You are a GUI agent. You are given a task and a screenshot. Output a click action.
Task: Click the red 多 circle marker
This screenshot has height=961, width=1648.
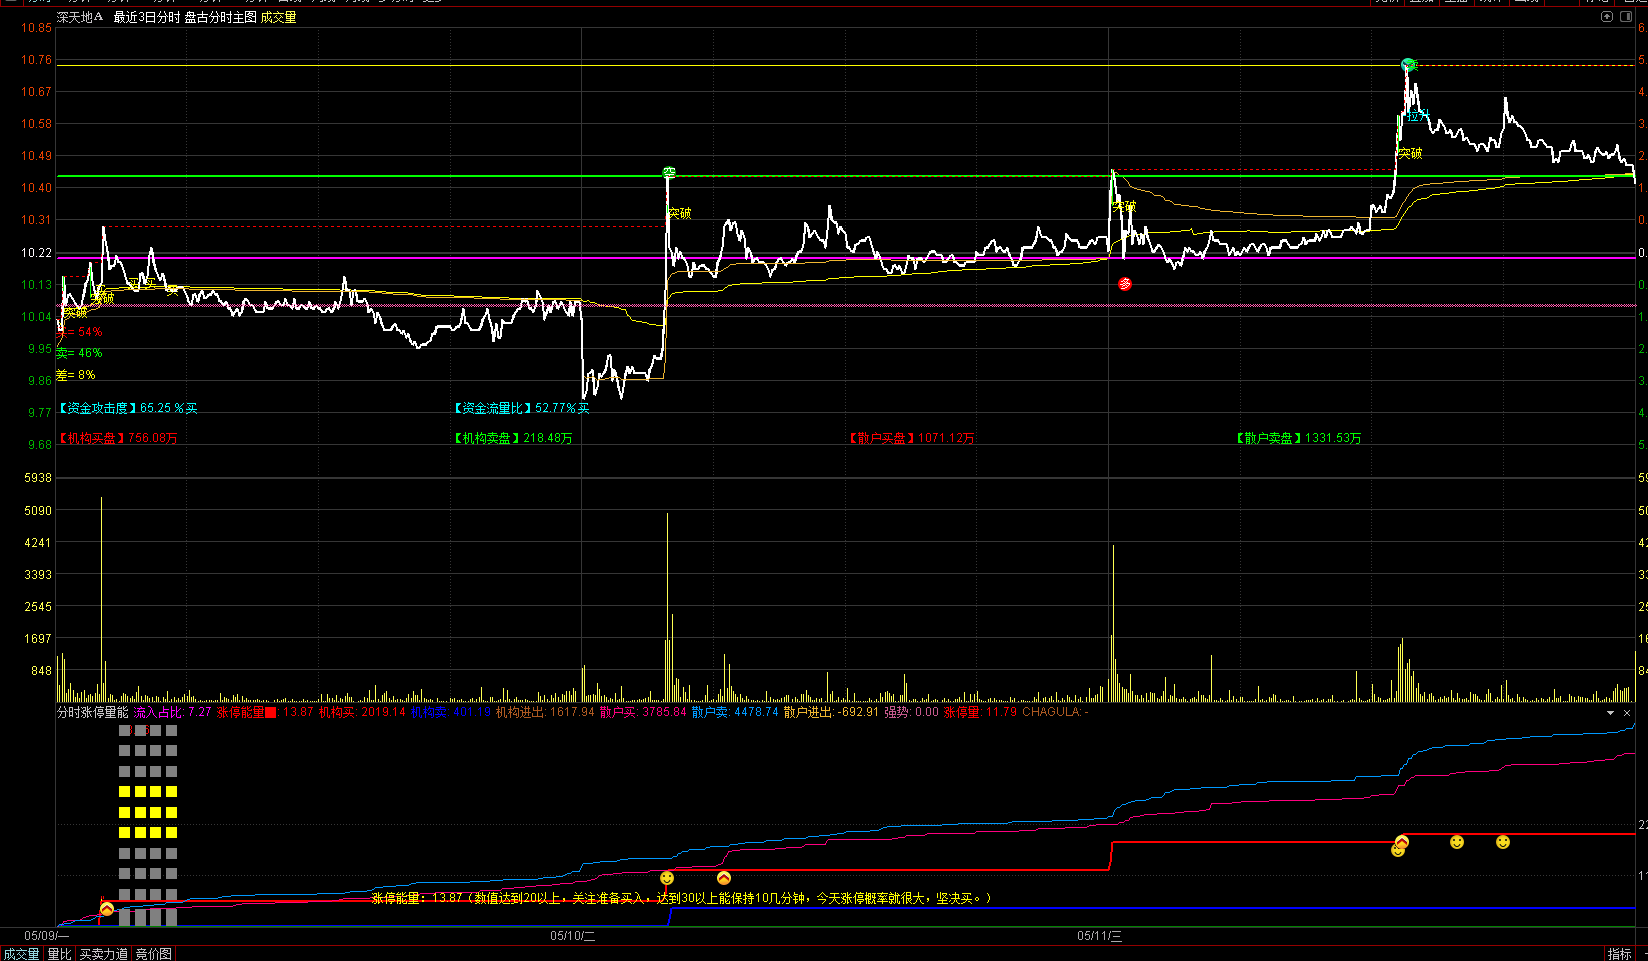(1125, 284)
